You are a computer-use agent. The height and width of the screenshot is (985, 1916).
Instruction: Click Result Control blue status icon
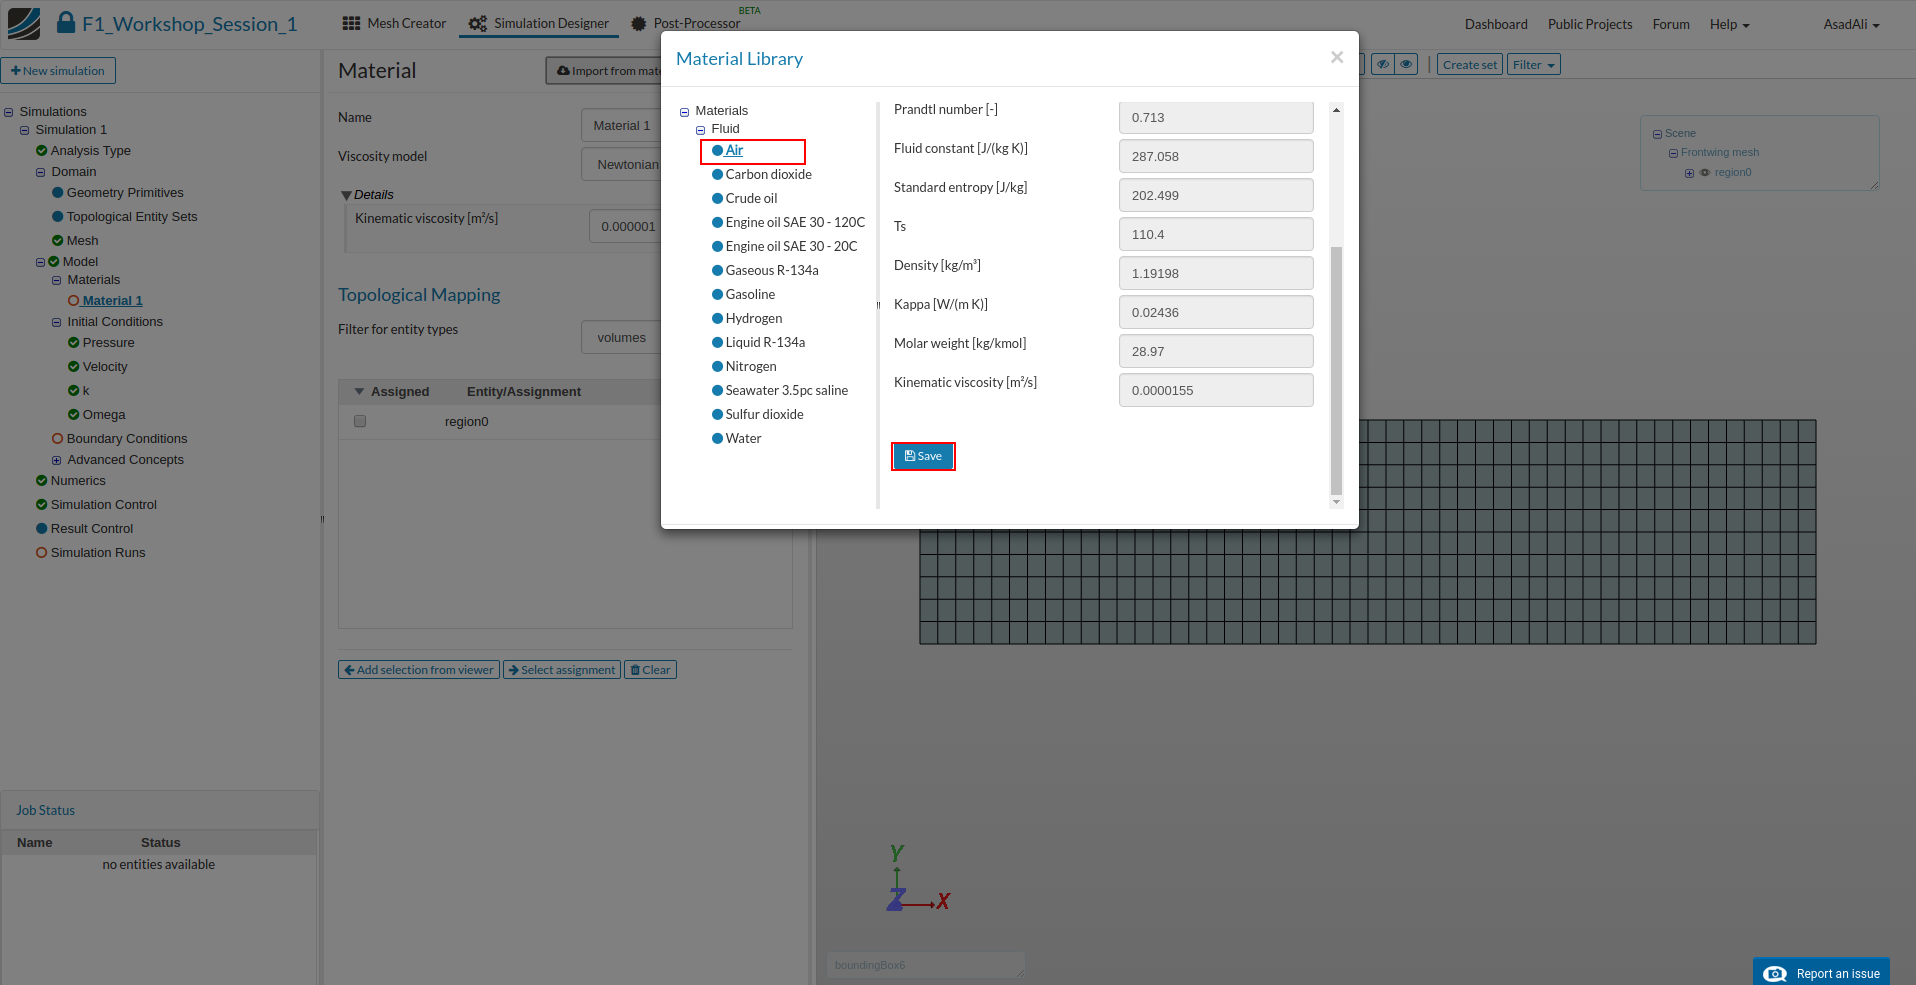(x=41, y=529)
